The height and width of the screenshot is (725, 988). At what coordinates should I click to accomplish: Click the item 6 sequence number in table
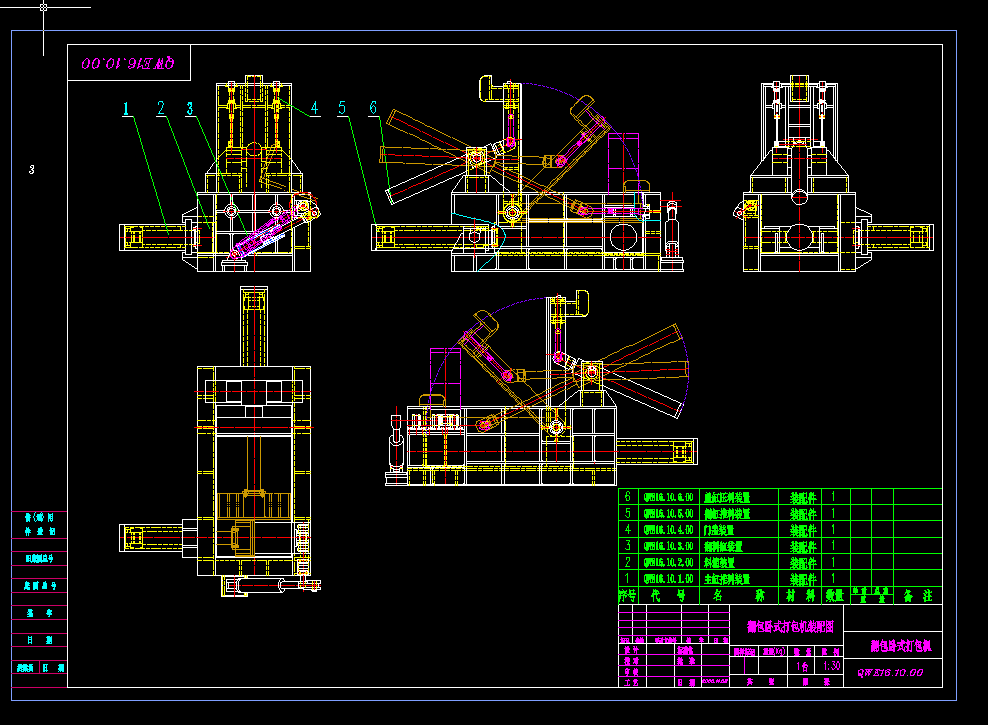pyautogui.click(x=628, y=497)
